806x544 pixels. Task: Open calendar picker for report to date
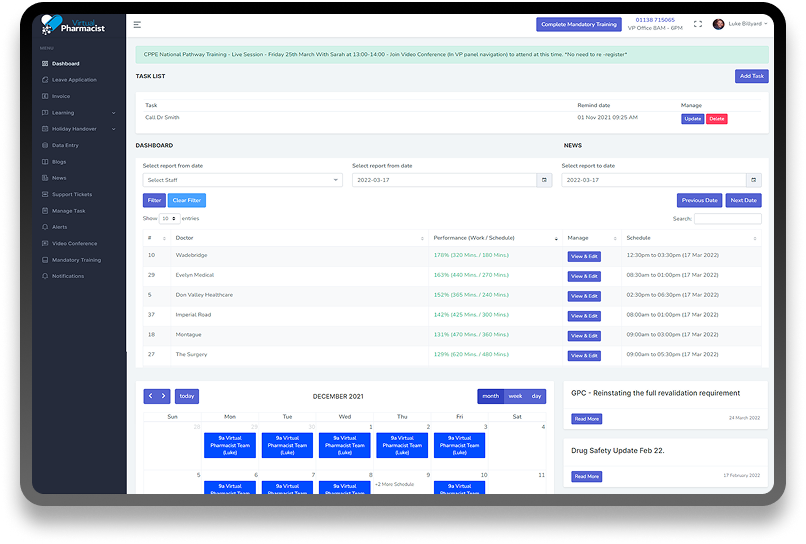pyautogui.click(x=754, y=180)
